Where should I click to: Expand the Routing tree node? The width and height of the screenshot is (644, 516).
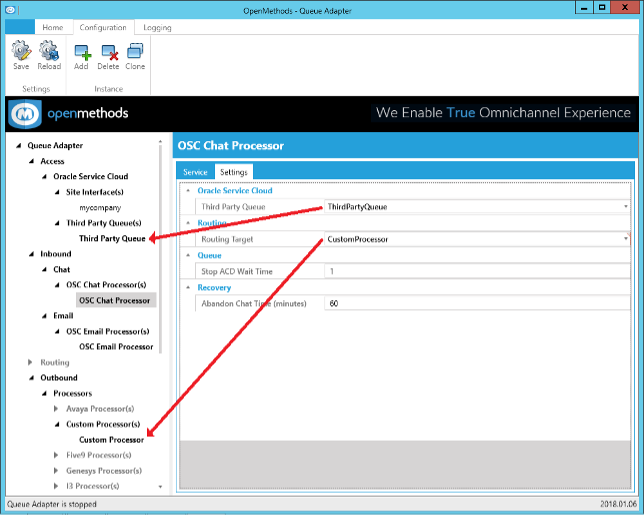pos(30,362)
